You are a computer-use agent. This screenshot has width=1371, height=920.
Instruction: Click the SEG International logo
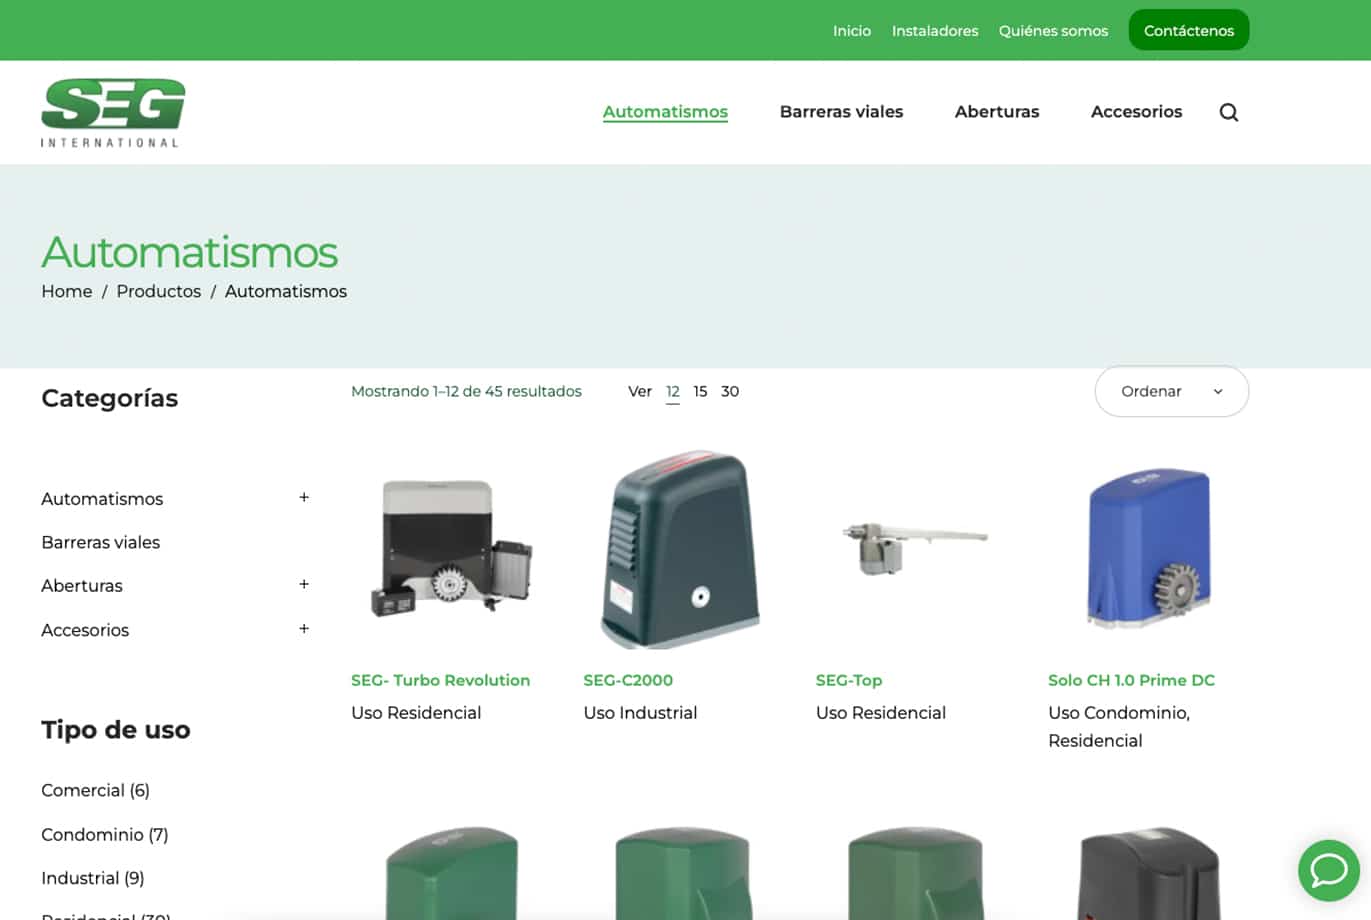[x=113, y=112]
